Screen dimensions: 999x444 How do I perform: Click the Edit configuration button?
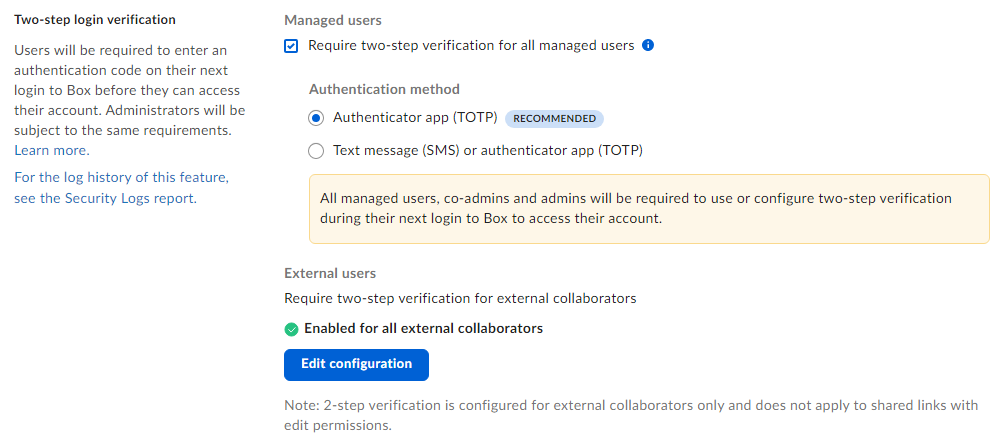click(x=356, y=364)
